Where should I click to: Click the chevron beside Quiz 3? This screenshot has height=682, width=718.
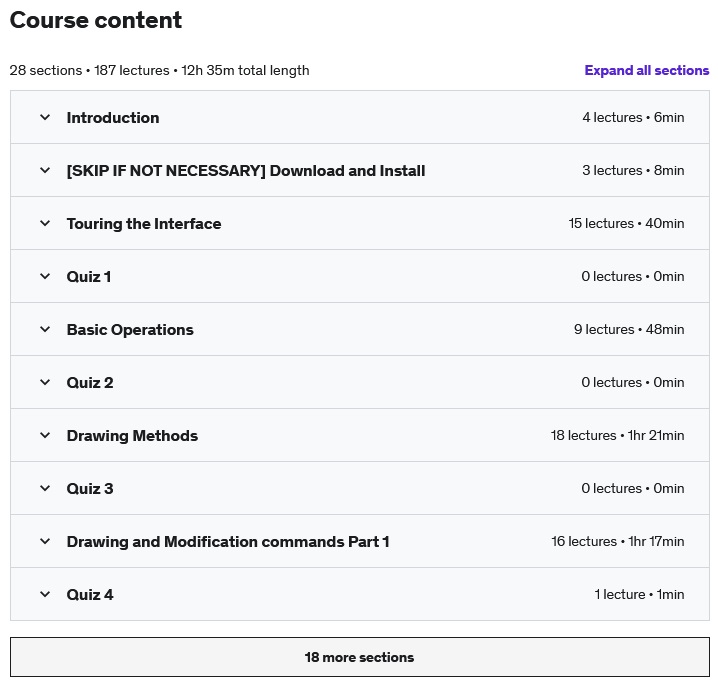click(45, 488)
